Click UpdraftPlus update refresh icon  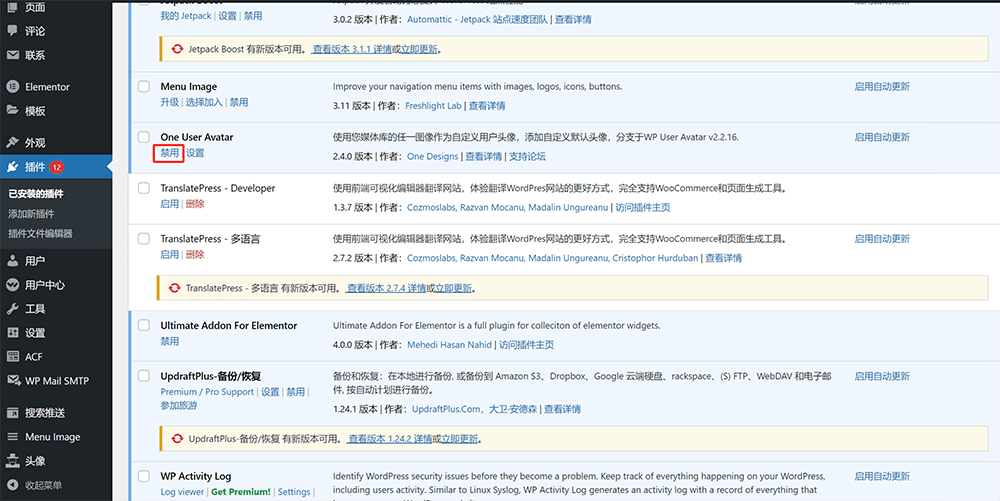pos(177,439)
